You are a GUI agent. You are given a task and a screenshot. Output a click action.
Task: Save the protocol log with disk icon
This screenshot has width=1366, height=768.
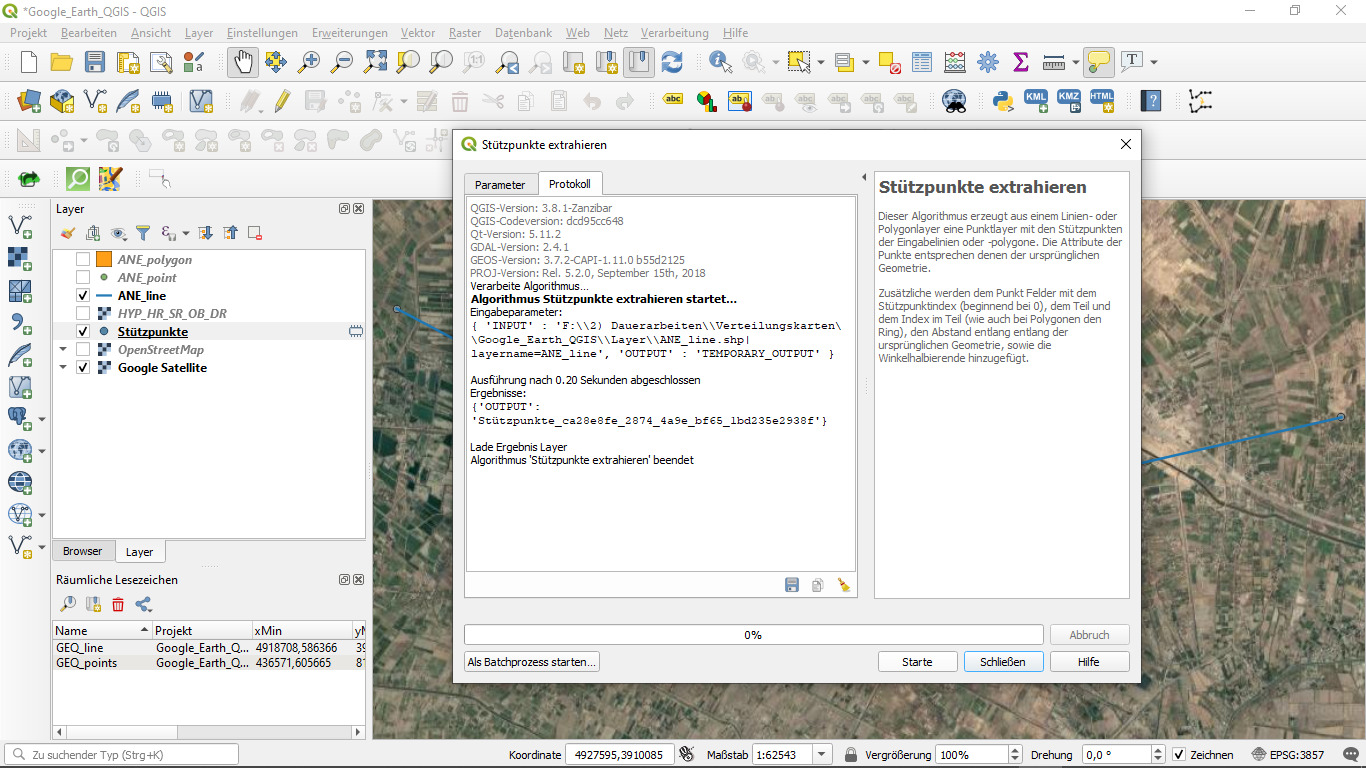click(792, 585)
